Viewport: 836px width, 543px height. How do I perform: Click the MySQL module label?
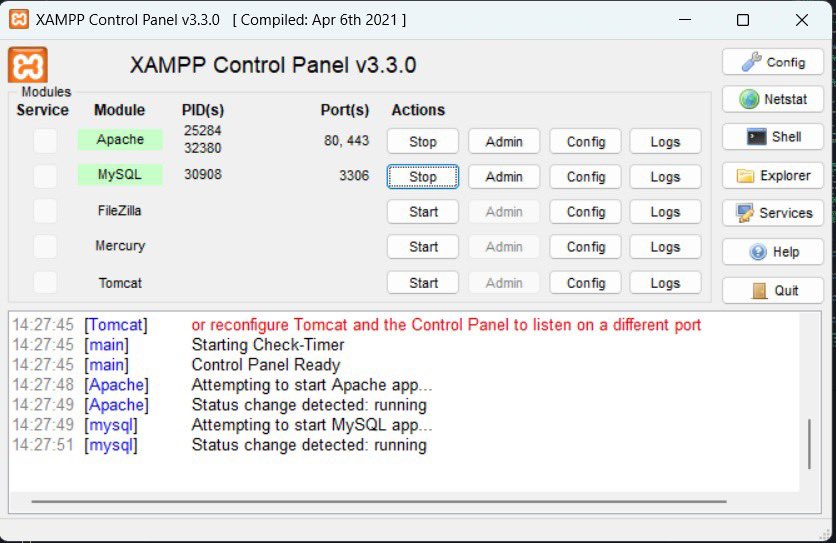(120, 174)
